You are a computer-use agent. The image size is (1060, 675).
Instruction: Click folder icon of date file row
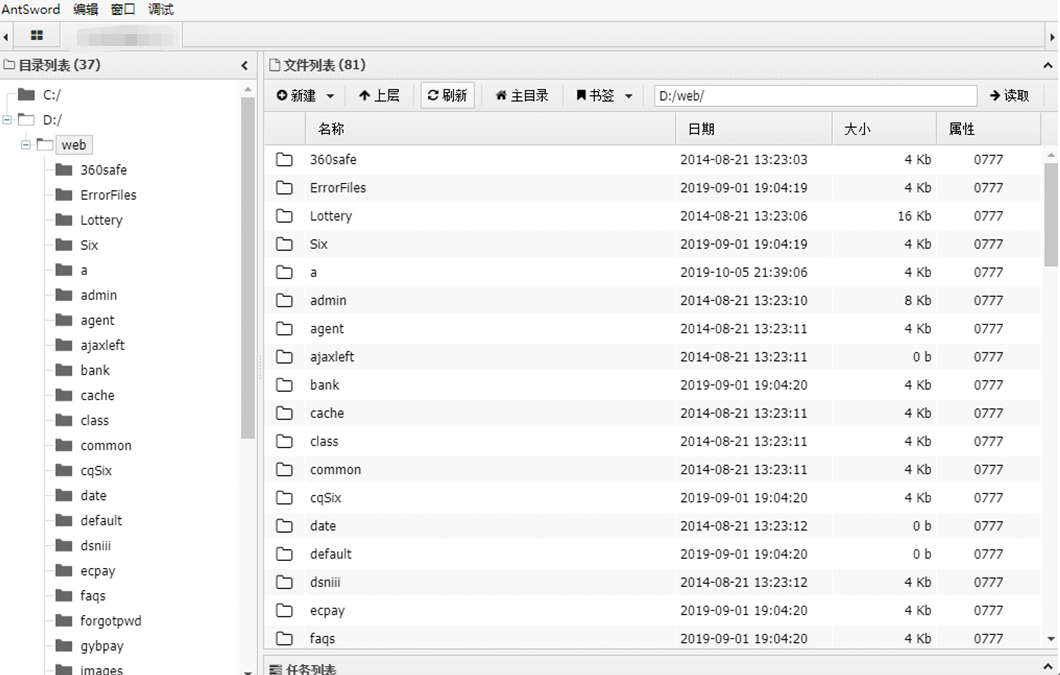point(285,526)
